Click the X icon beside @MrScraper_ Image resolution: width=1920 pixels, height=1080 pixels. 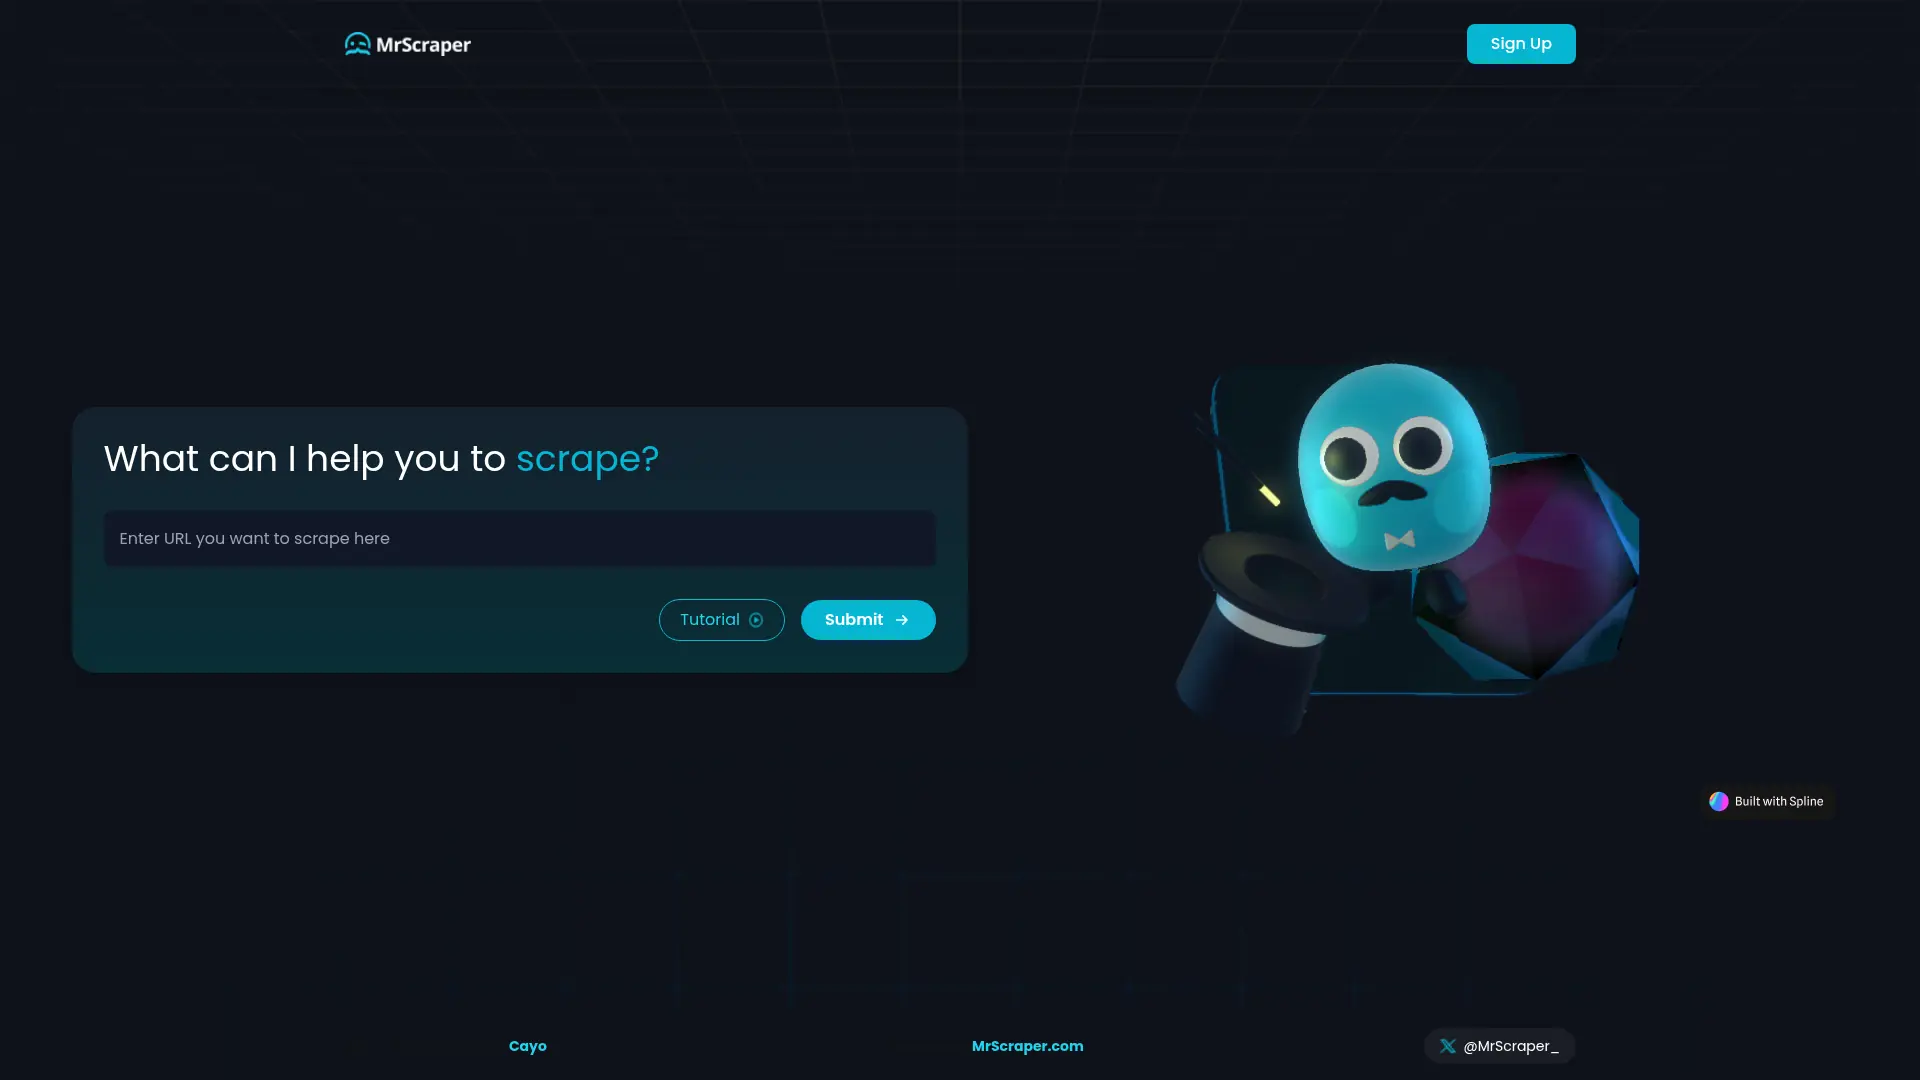[x=1447, y=1046]
